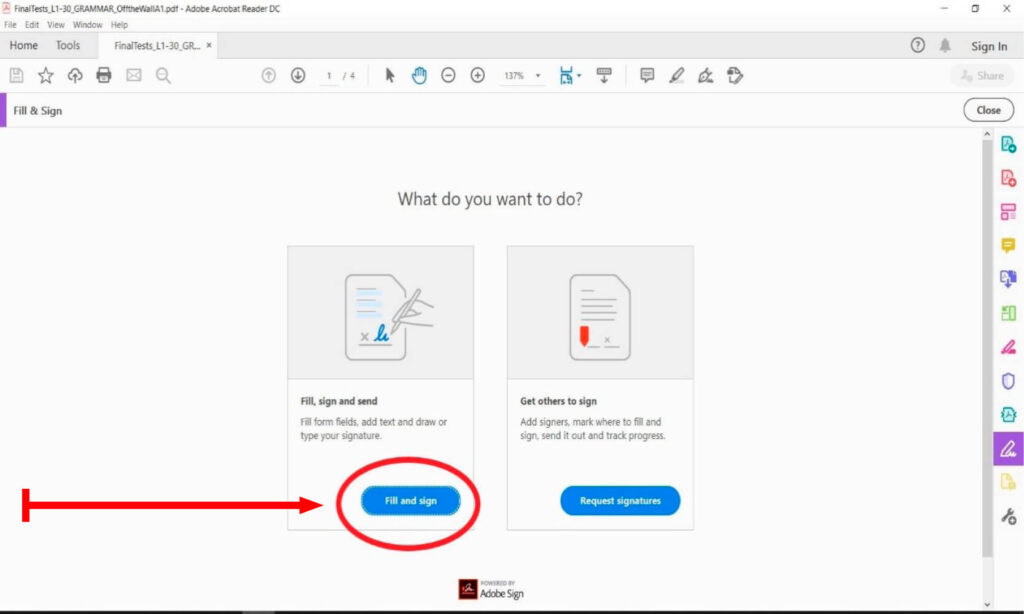Add a comment with sticky note icon
Image resolution: width=1024 pixels, height=614 pixels.
tap(647, 76)
